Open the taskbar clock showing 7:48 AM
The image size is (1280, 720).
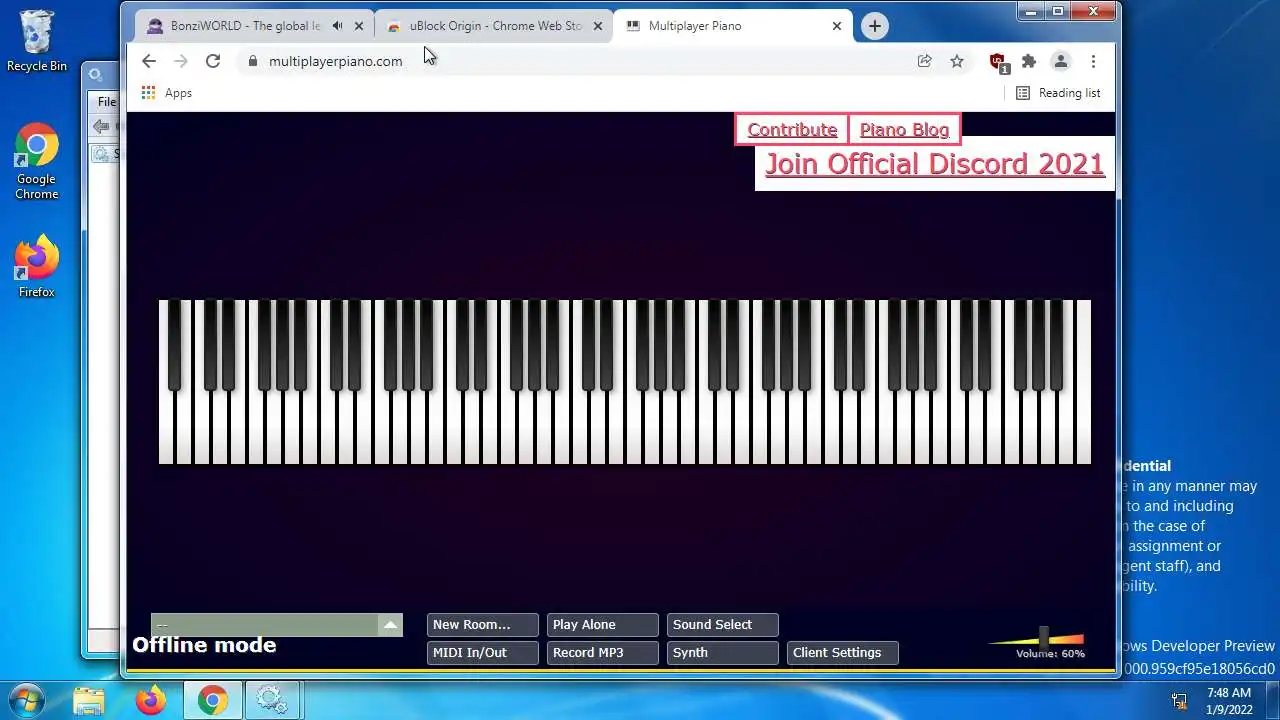click(x=1229, y=701)
